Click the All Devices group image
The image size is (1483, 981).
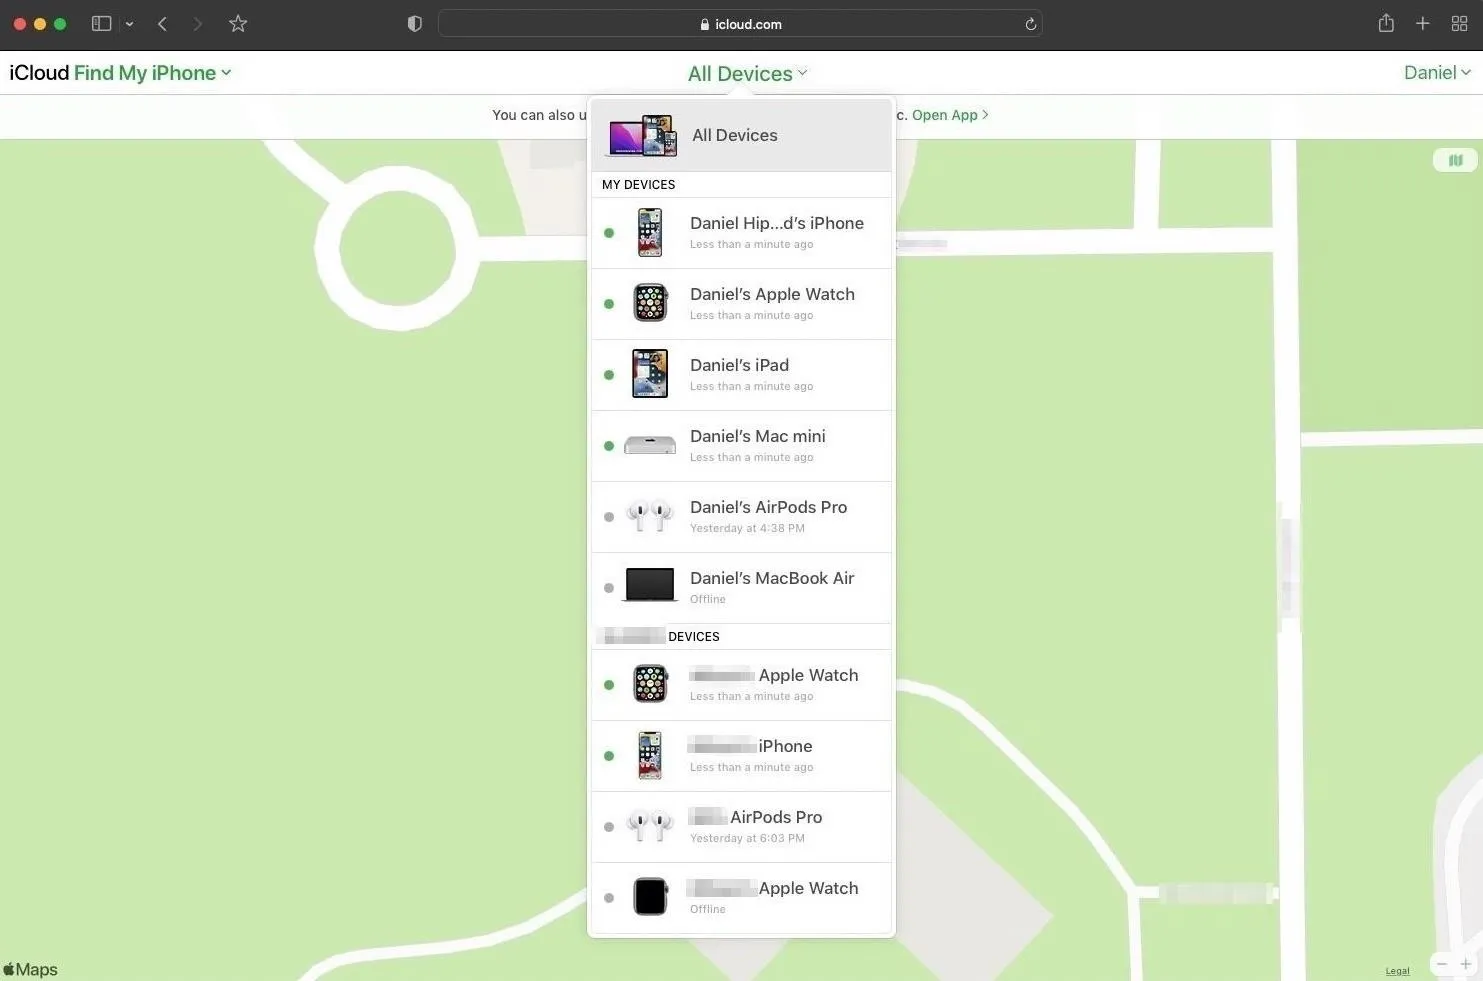(643, 135)
